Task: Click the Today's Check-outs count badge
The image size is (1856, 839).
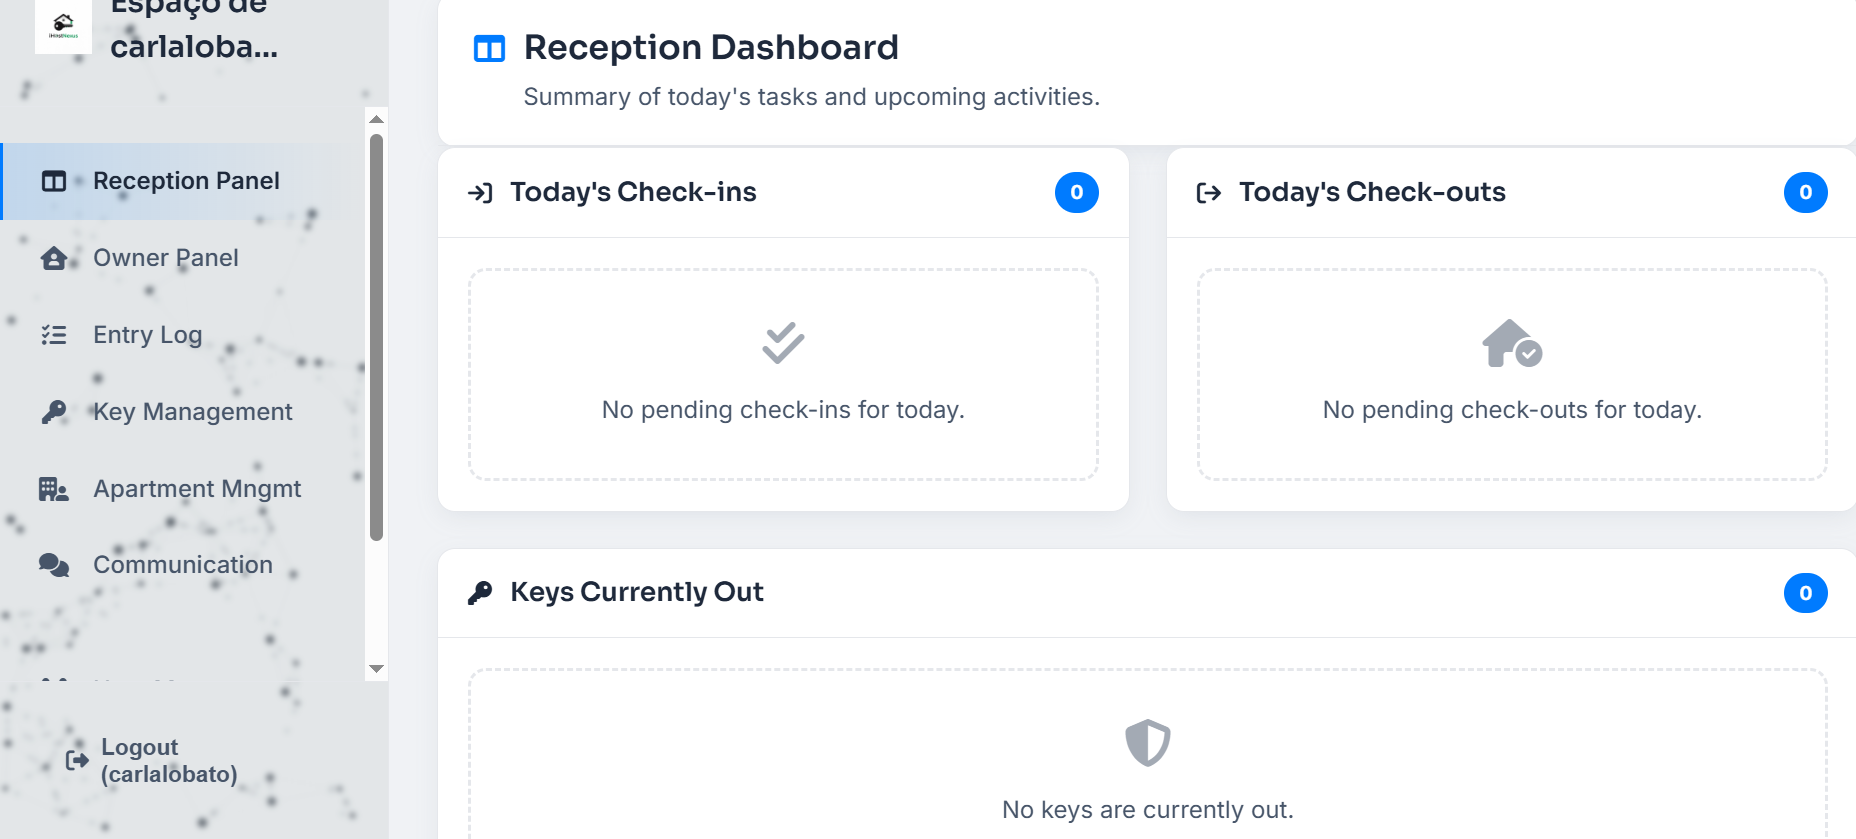Action: (x=1806, y=193)
